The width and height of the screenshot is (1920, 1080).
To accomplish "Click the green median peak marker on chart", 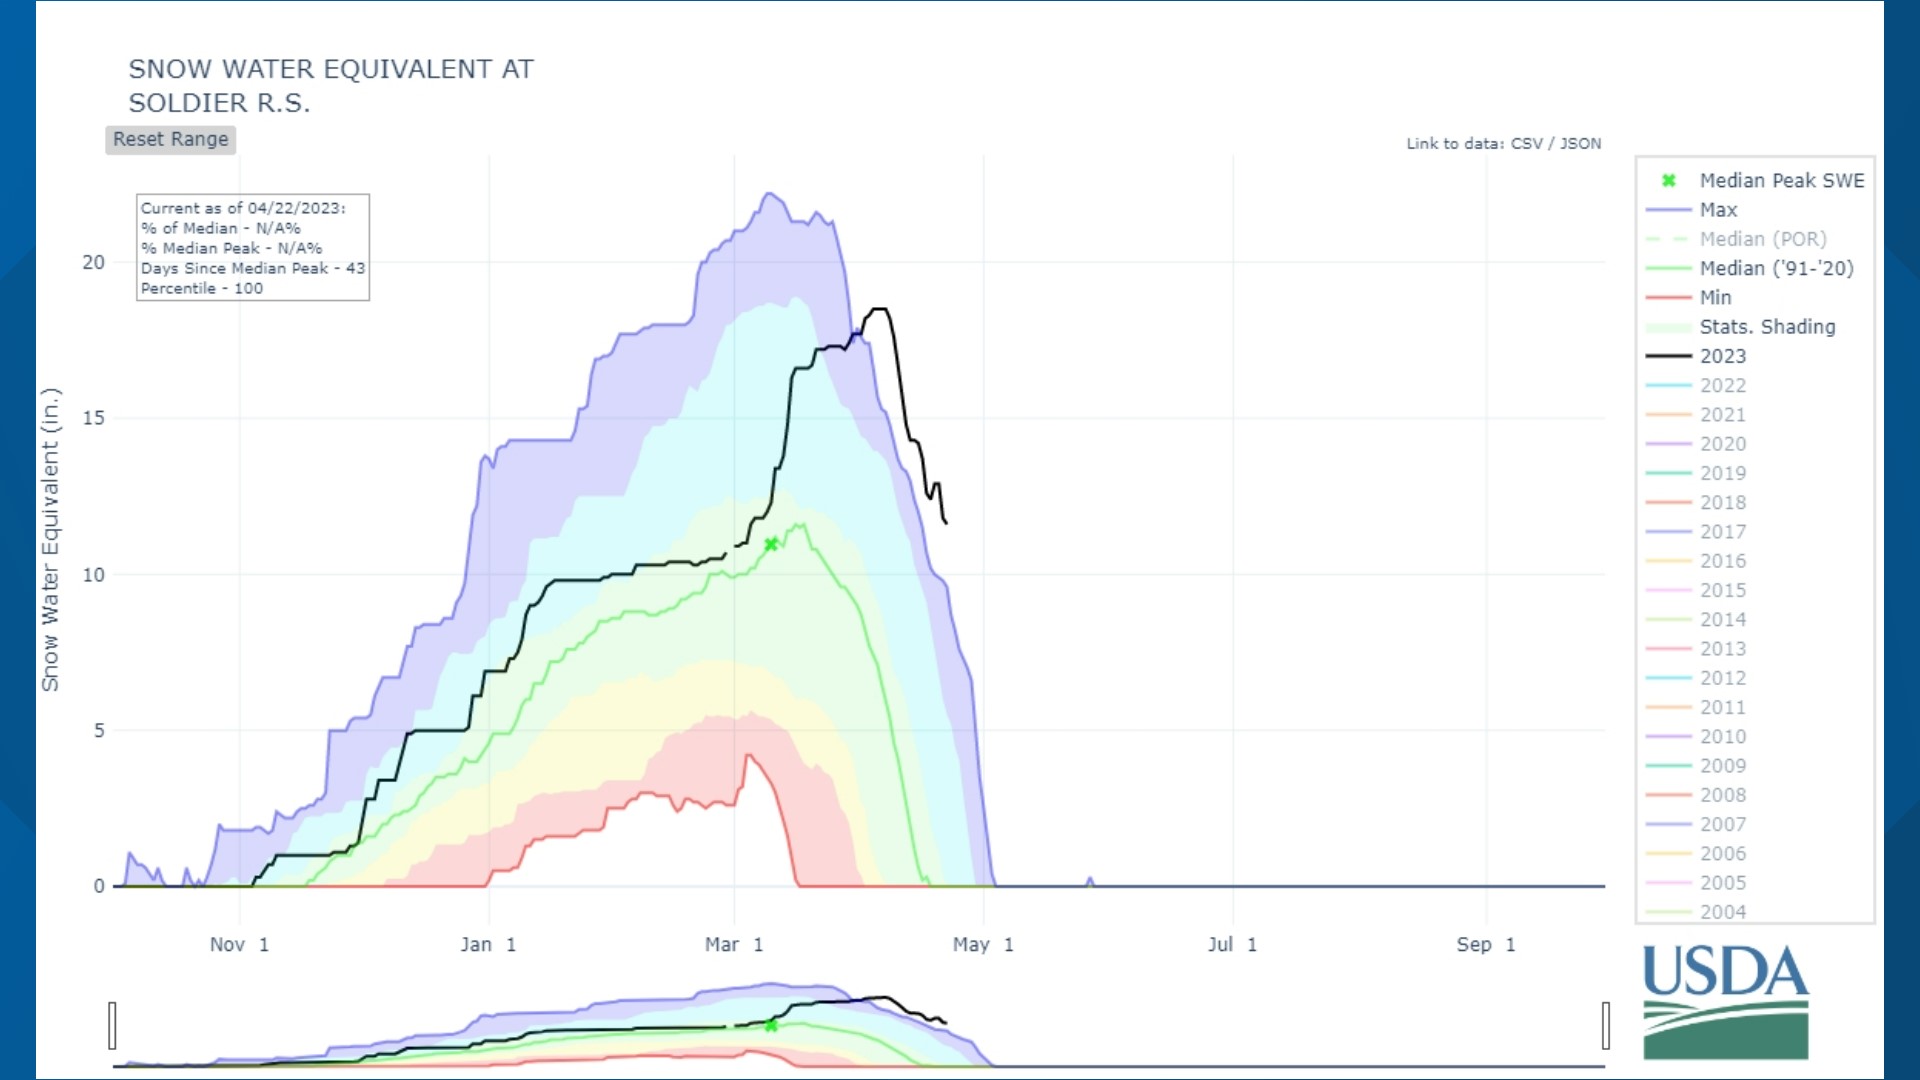I will coord(771,544).
